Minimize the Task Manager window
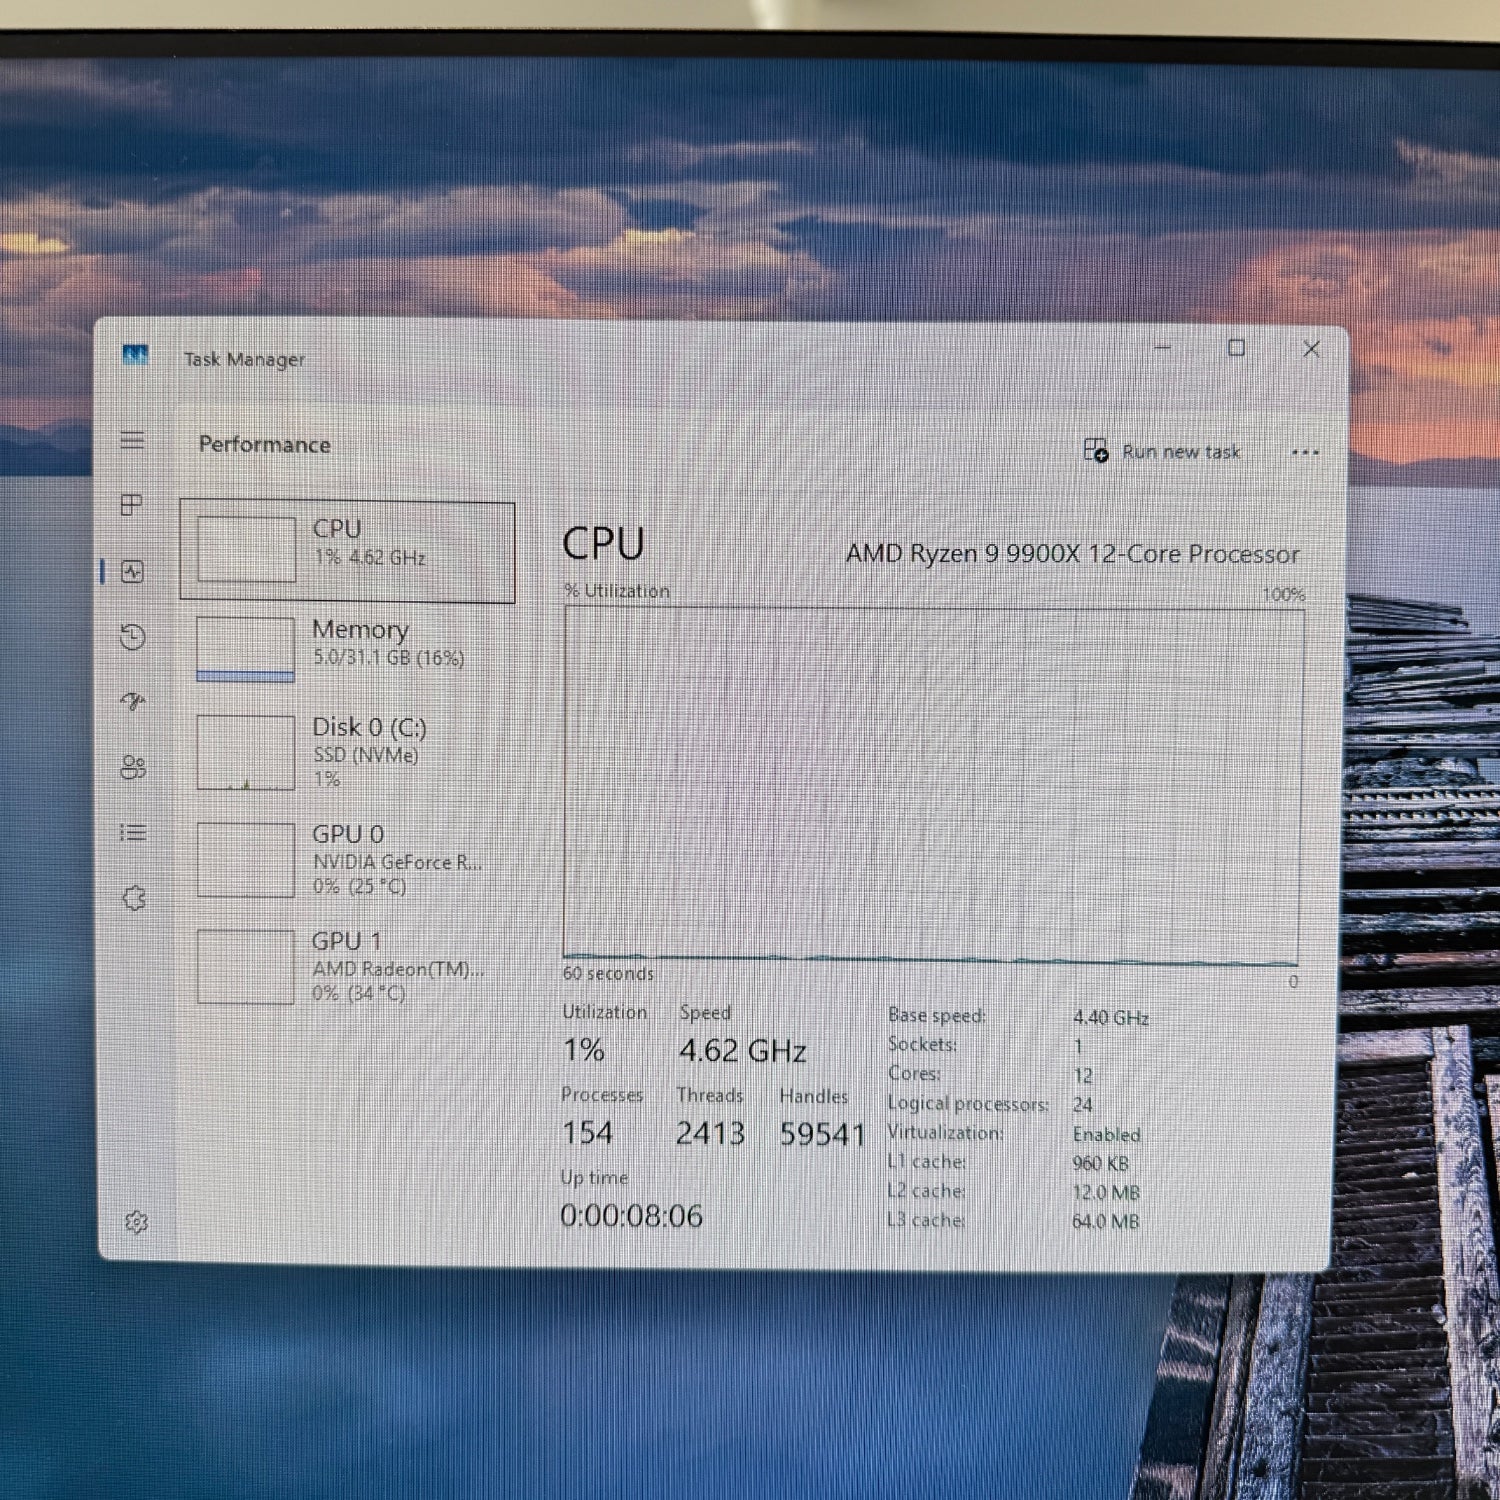 click(1163, 348)
